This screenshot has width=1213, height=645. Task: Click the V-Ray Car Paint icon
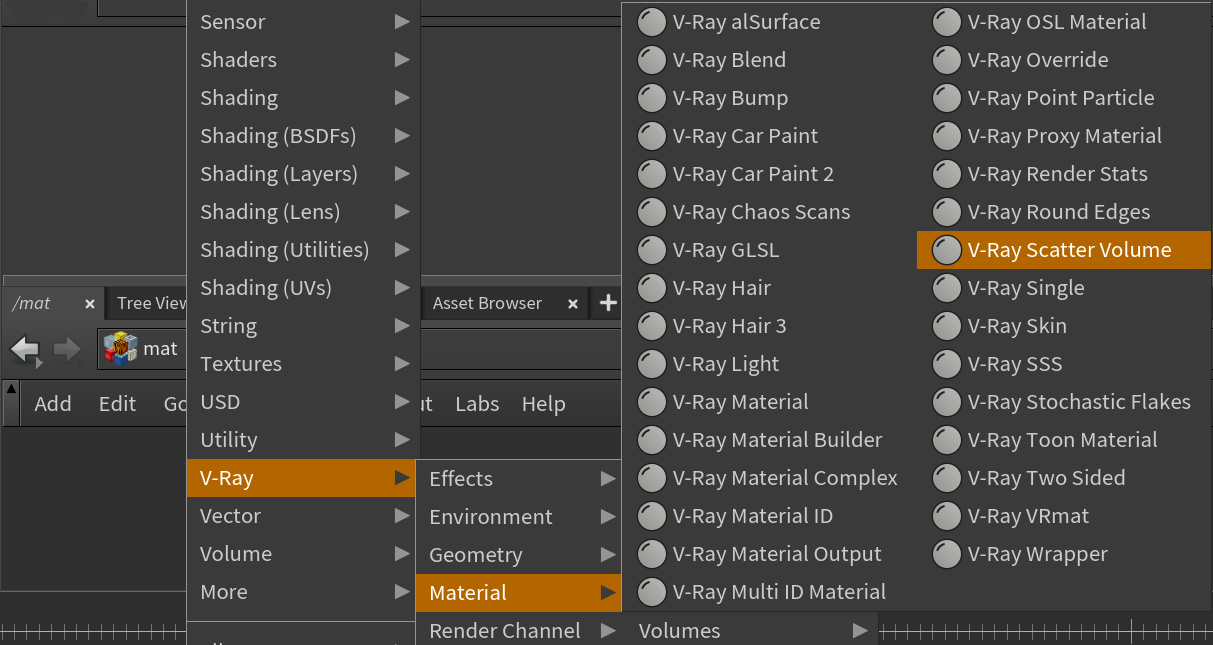(x=652, y=136)
